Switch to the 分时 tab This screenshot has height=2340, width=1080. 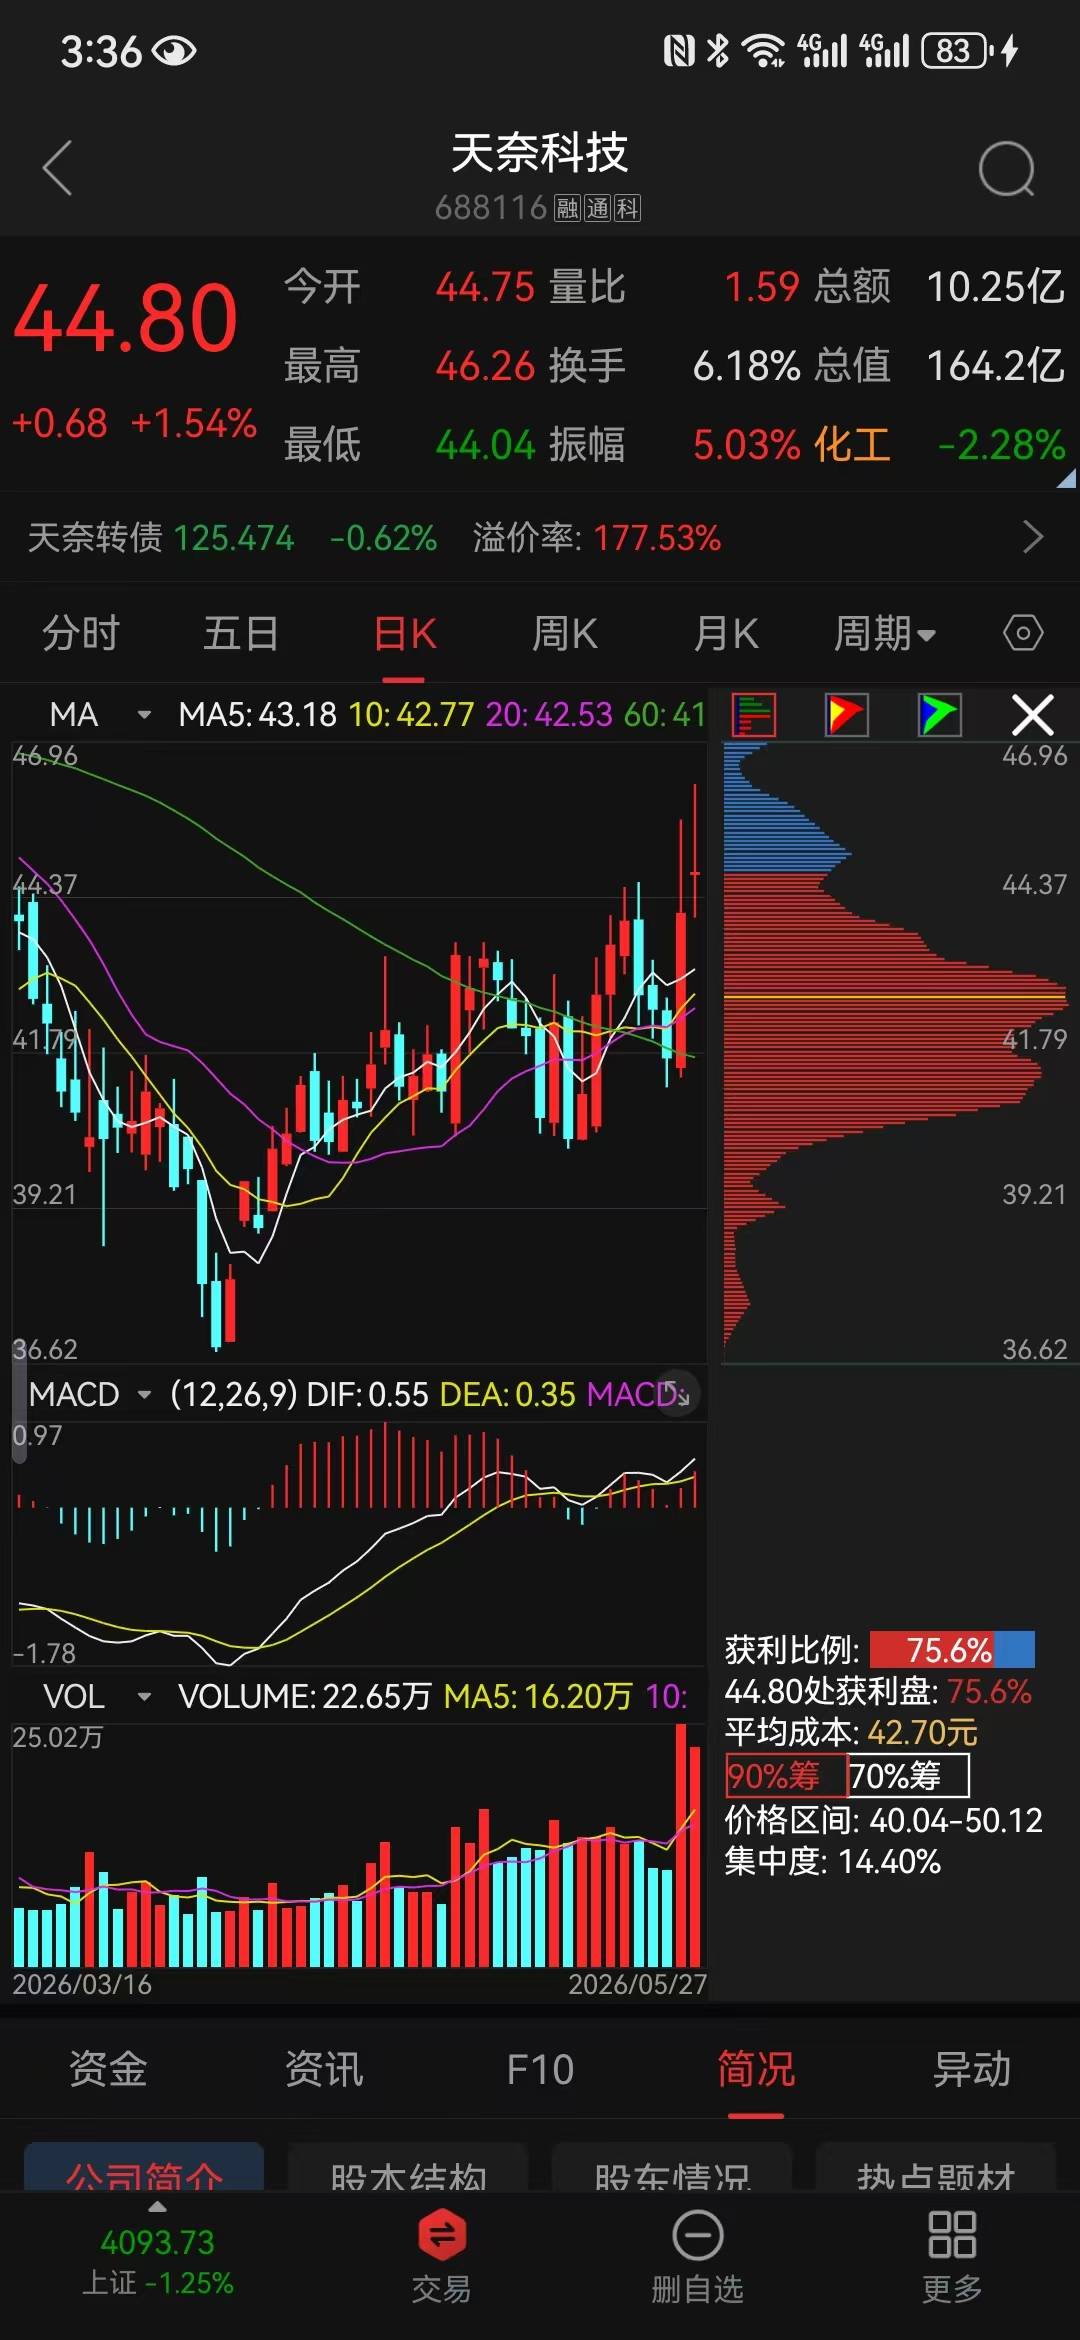(81, 633)
